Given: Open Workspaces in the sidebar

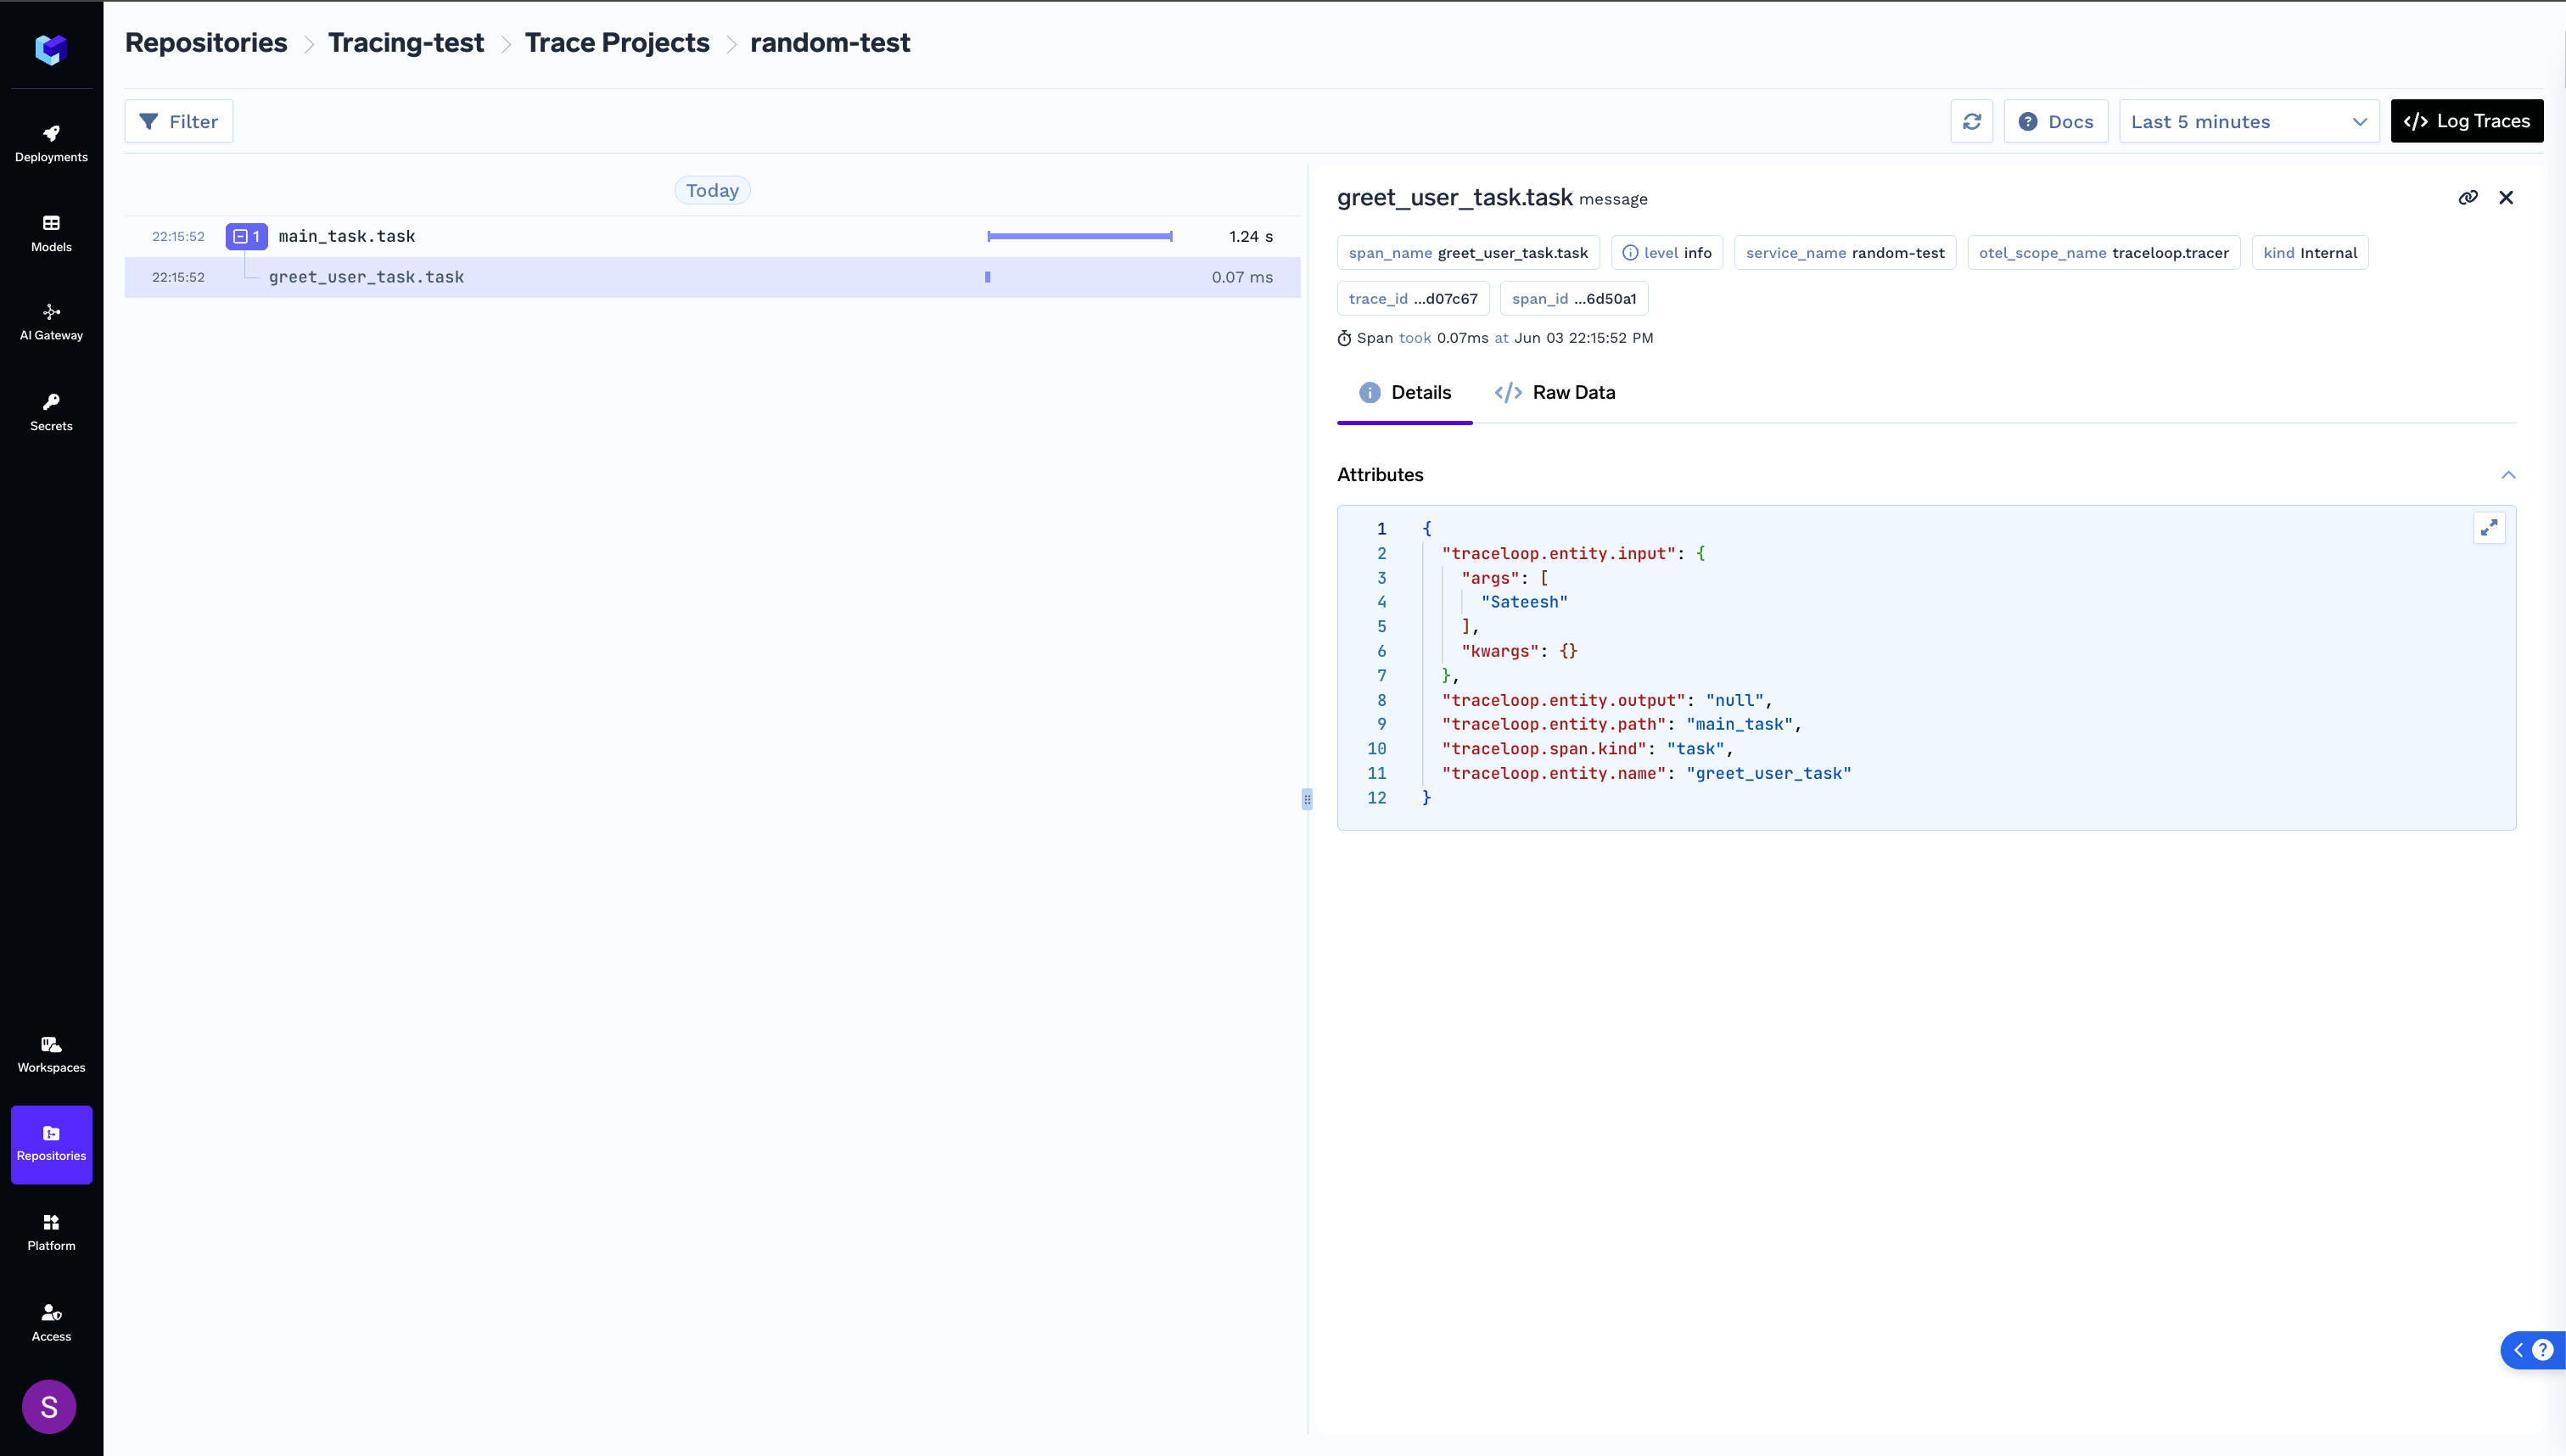Looking at the screenshot, I should tap(51, 1054).
